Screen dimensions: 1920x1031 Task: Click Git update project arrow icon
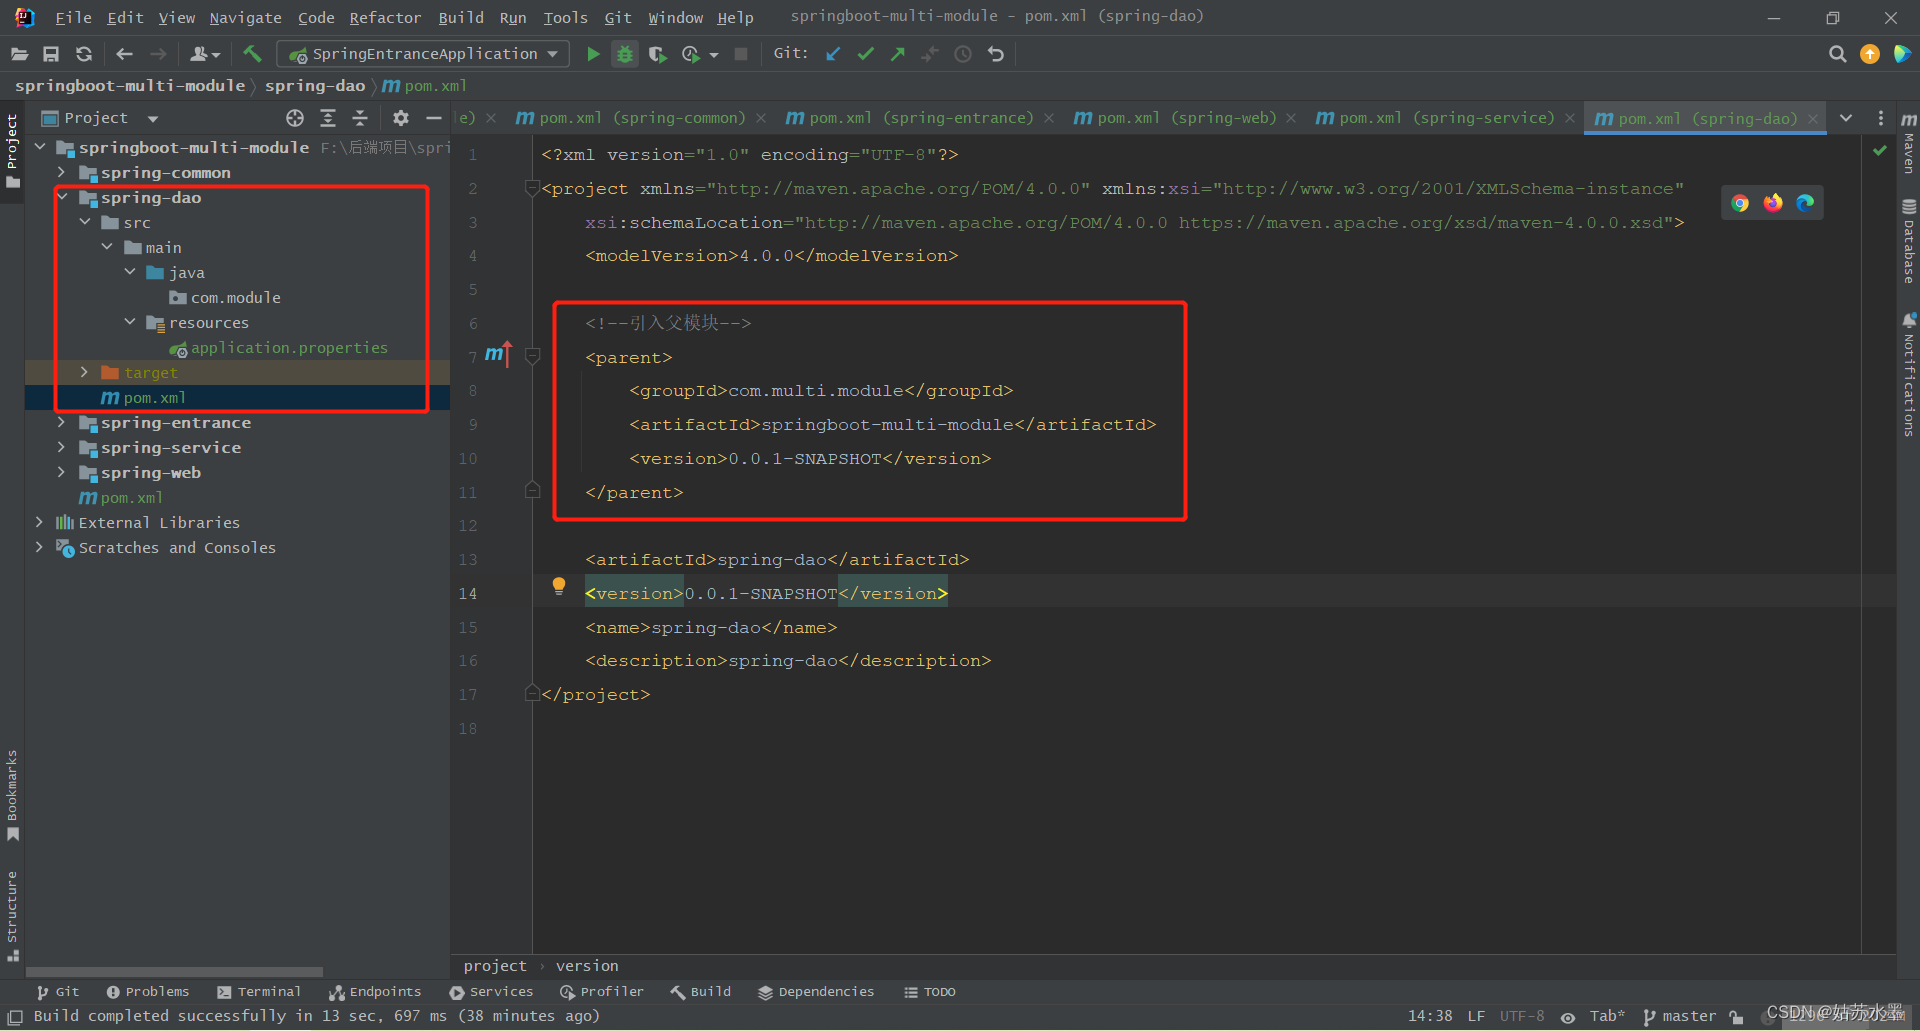point(833,54)
